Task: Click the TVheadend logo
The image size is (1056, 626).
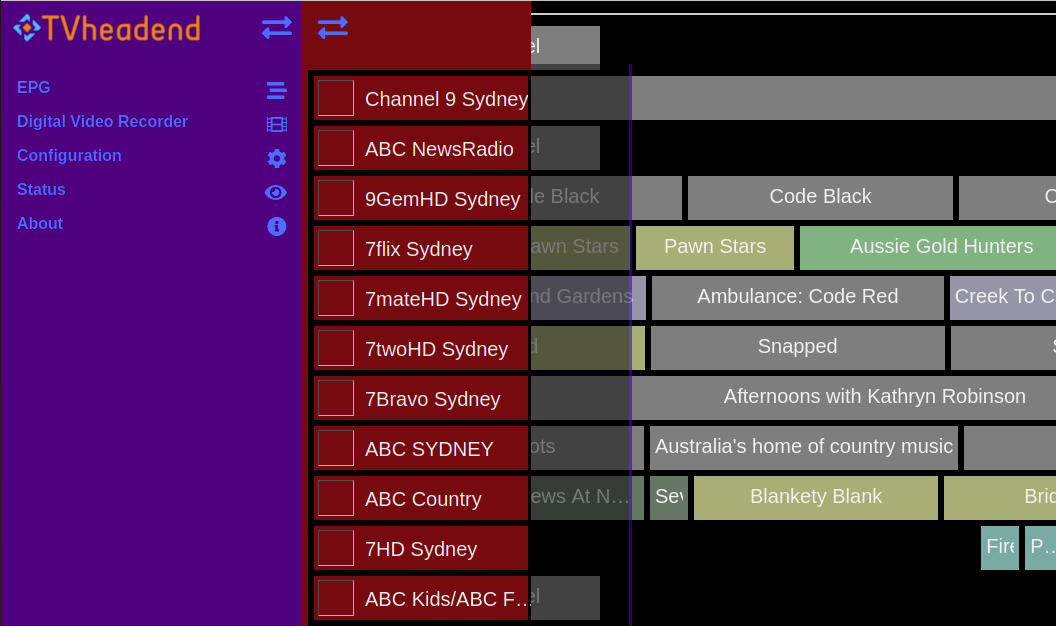Action: 107,28
